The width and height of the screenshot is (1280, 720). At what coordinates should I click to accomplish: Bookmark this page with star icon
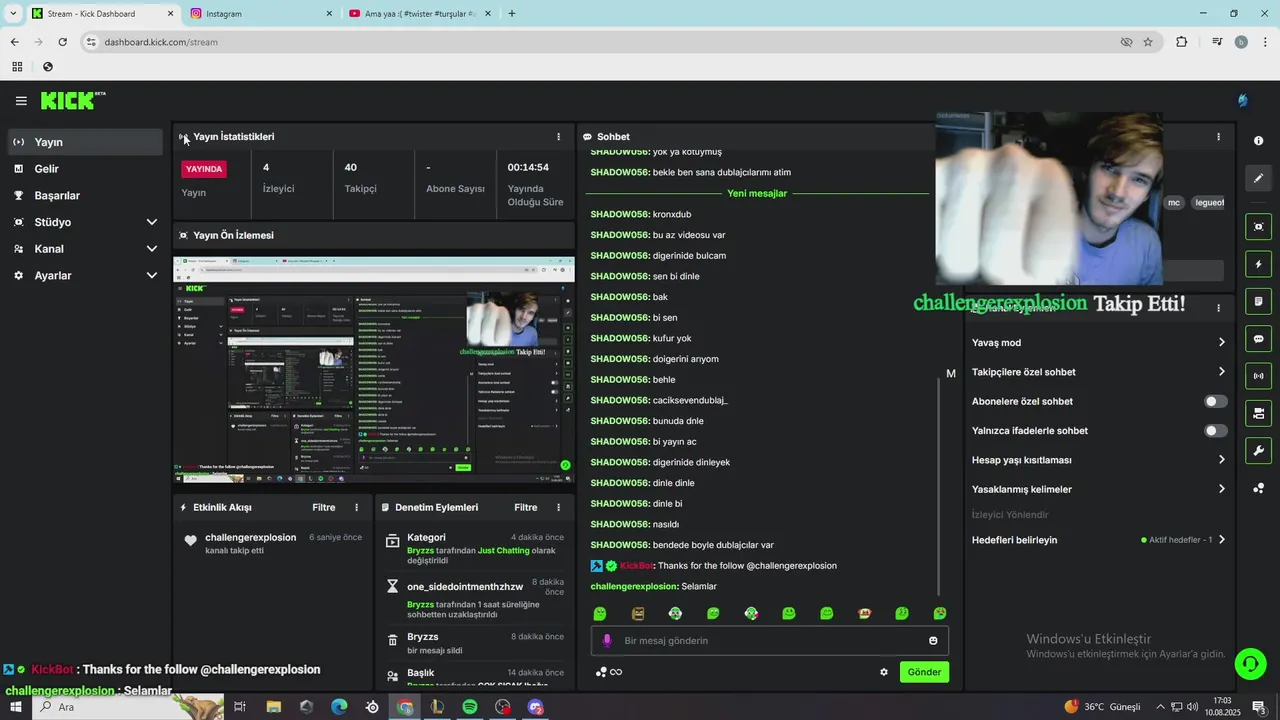click(x=1148, y=42)
